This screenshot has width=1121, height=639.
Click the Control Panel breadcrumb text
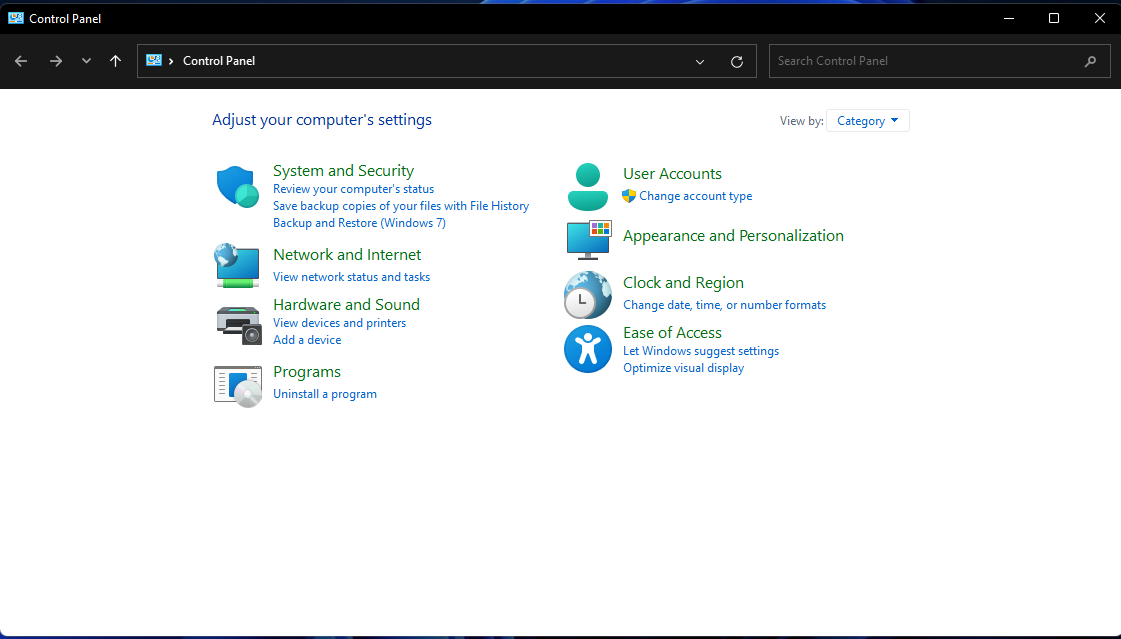click(x=219, y=61)
